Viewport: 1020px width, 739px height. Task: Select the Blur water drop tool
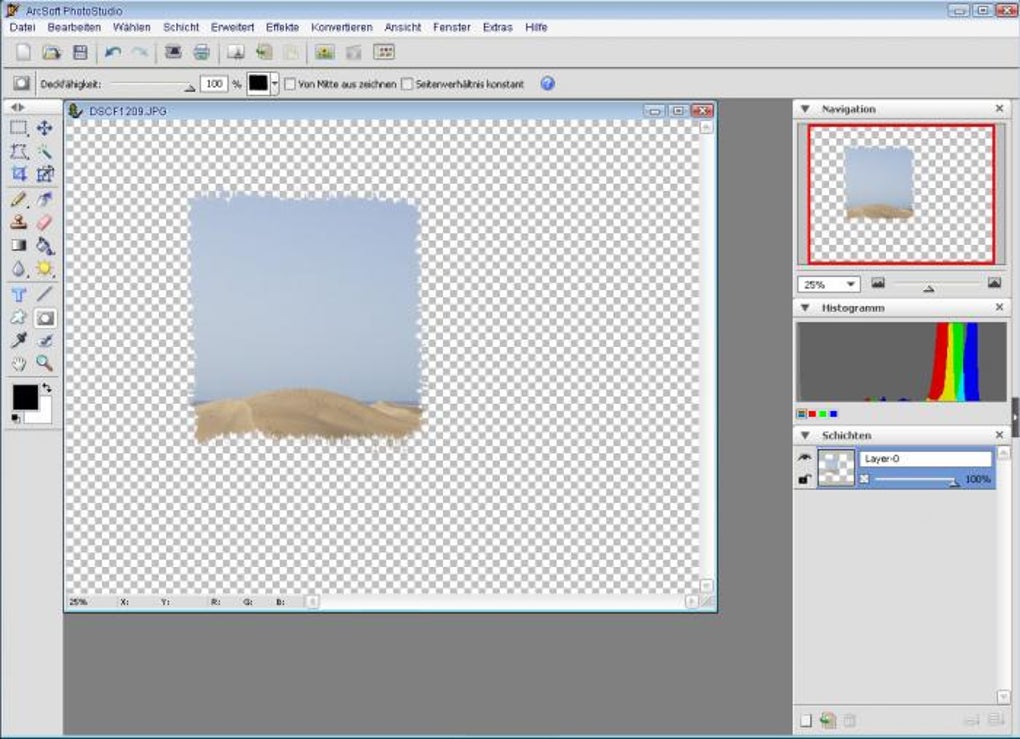(19, 269)
